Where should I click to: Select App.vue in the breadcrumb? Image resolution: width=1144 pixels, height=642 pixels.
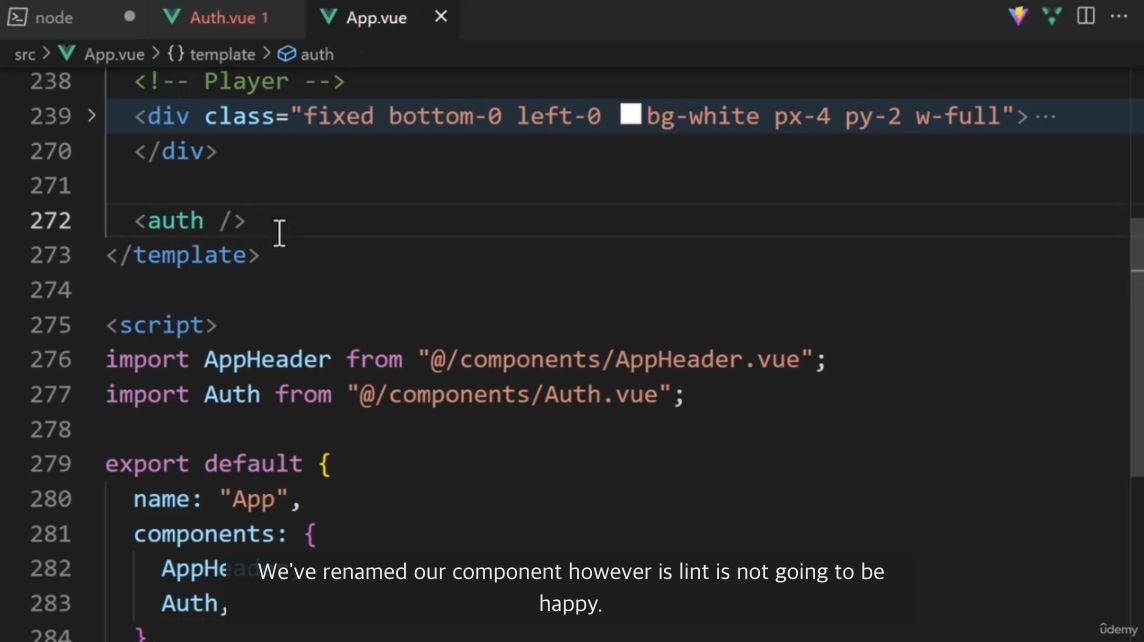point(114,54)
